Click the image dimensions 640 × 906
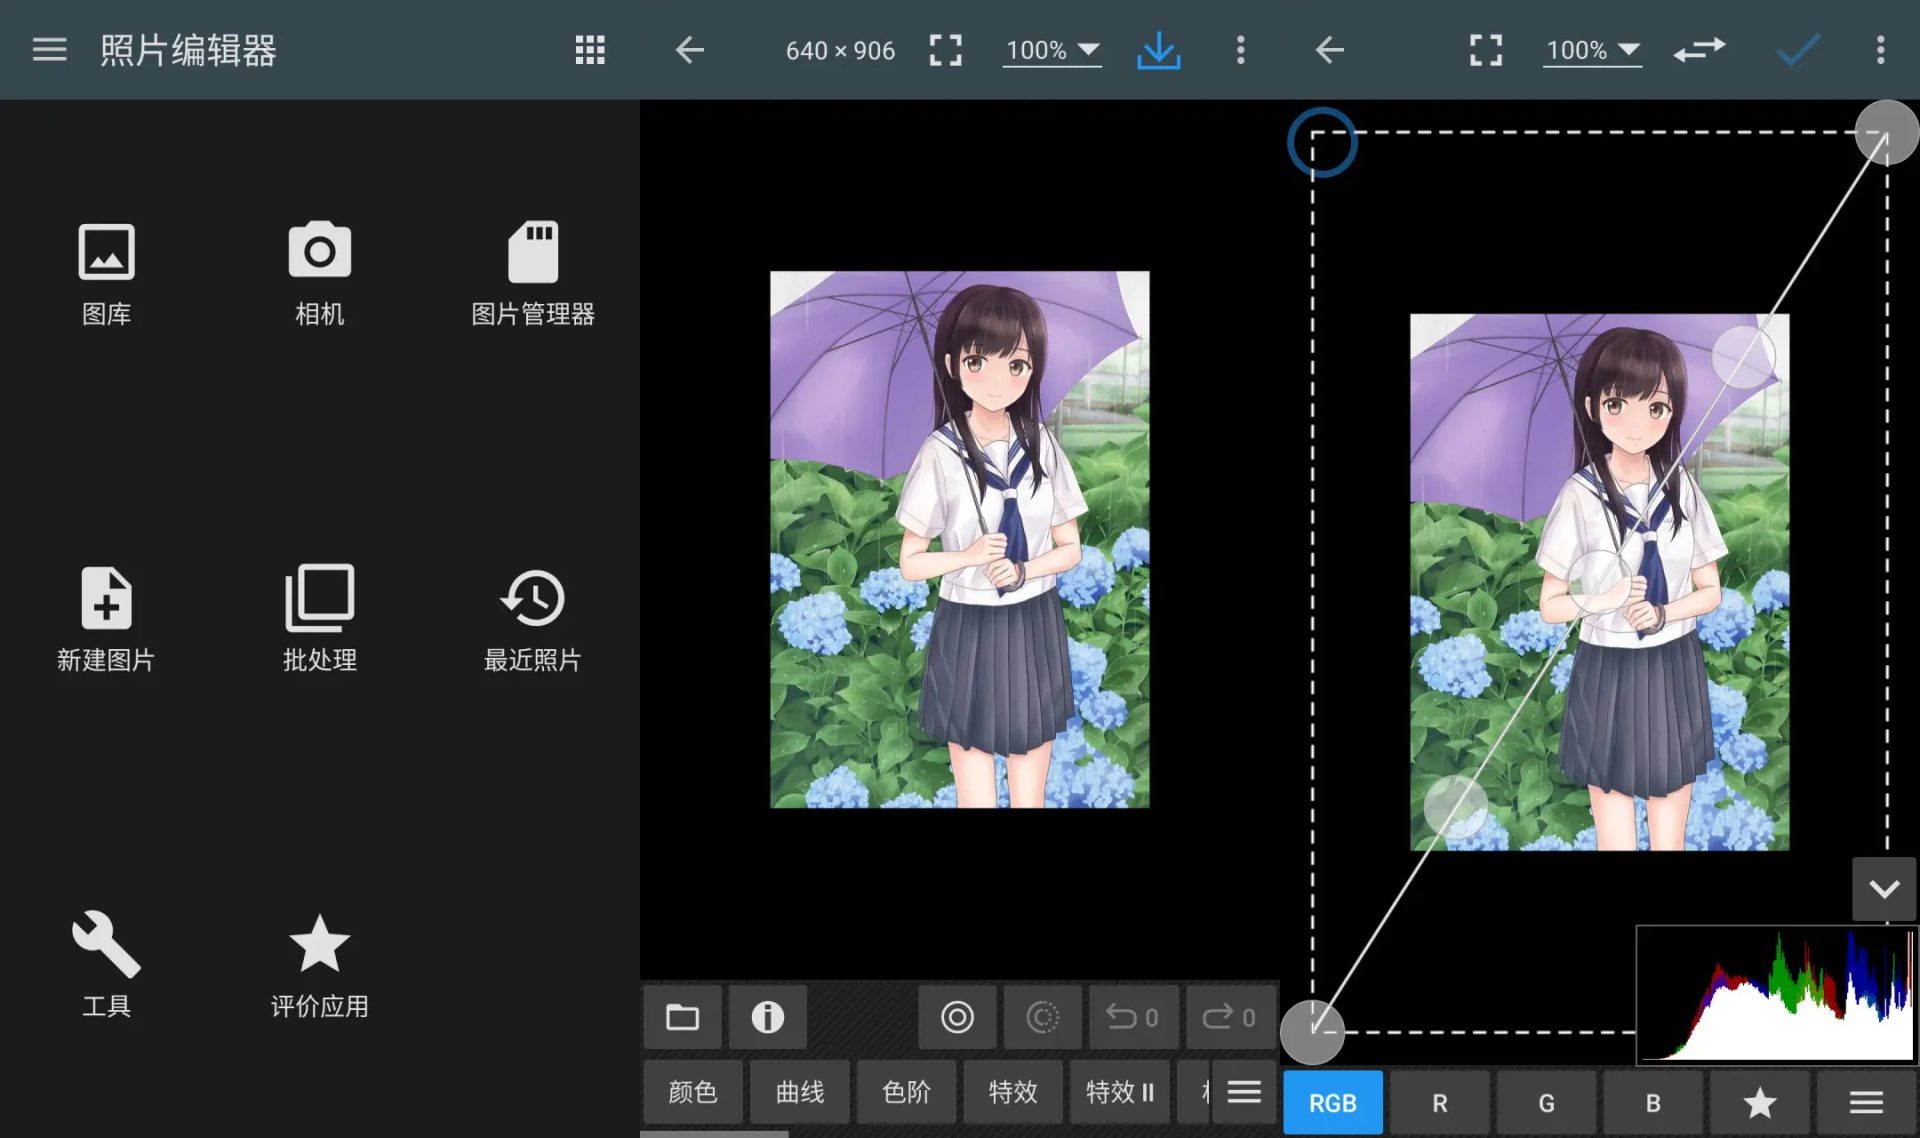The height and width of the screenshot is (1138, 1920). [840, 50]
